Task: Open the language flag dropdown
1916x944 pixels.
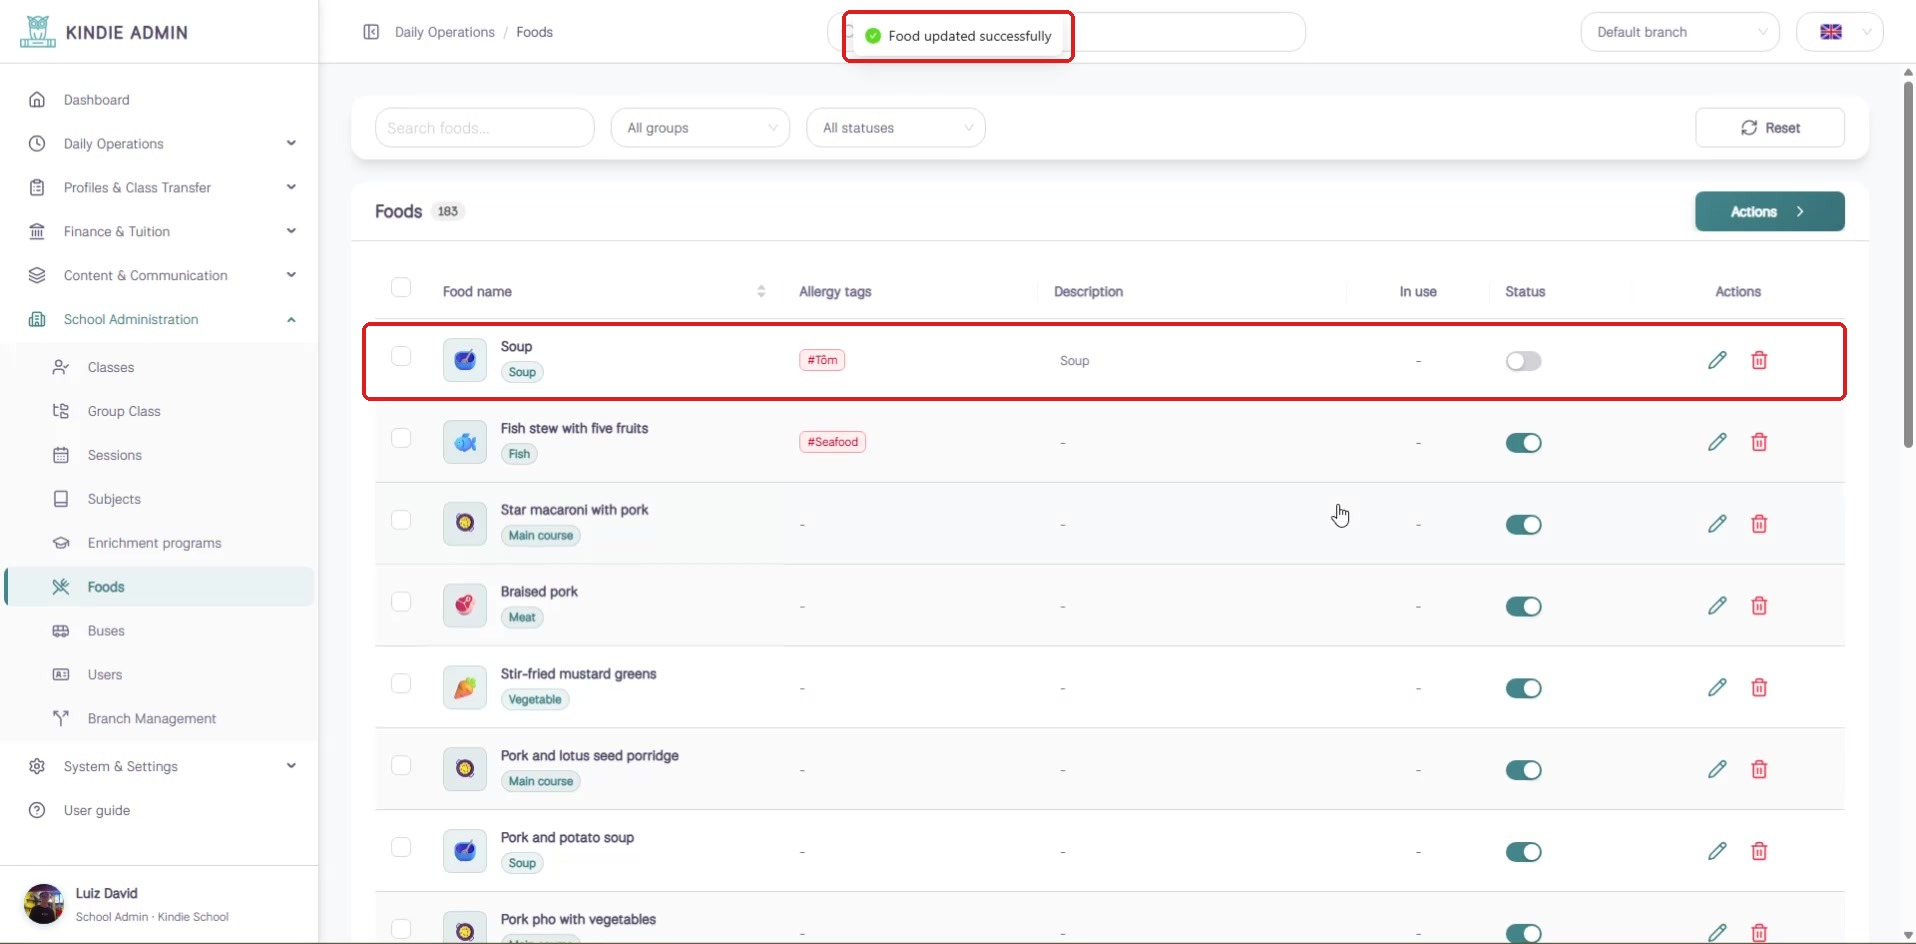Action: coord(1840,32)
